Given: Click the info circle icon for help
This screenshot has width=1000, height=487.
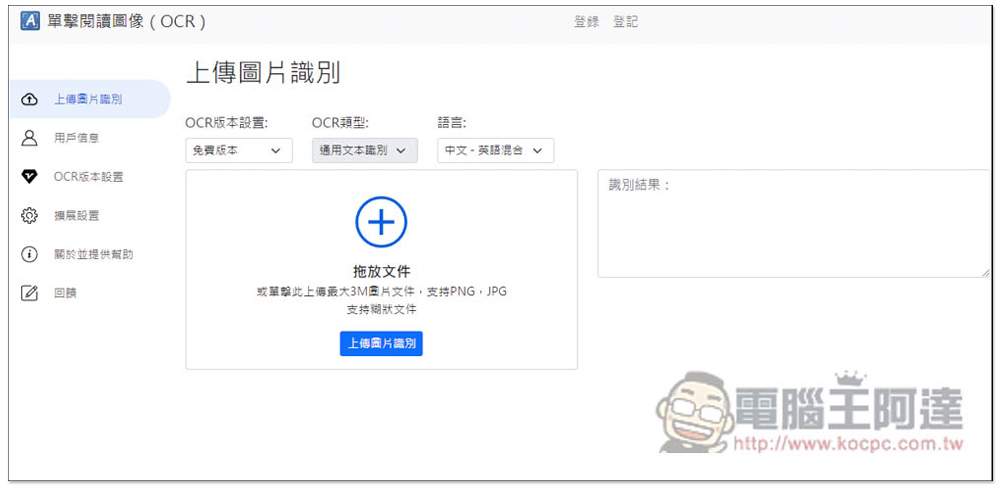Looking at the screenshot, I should 30,254.
